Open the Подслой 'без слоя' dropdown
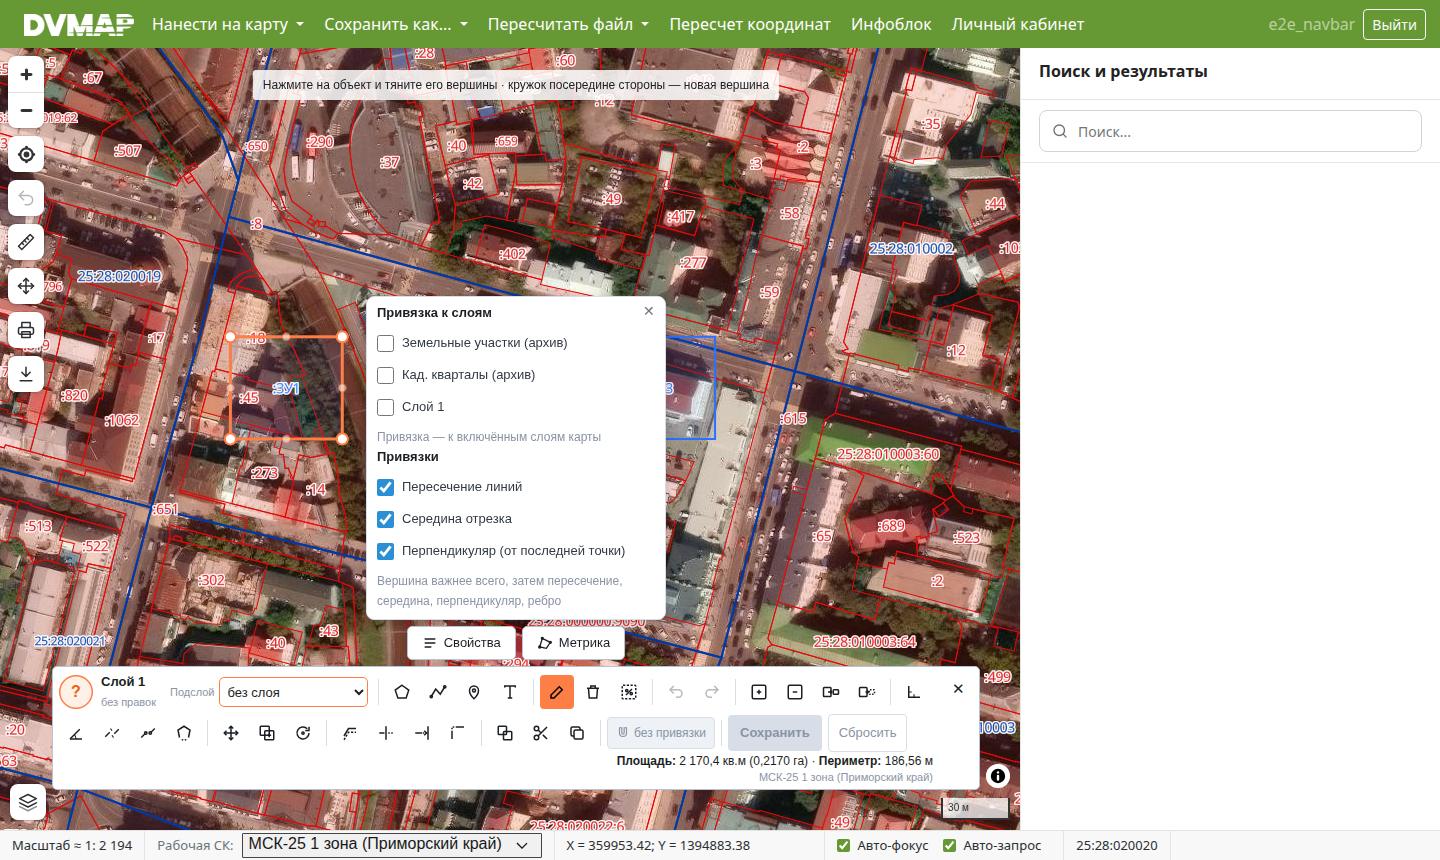Viewport: 1440px width, 860px height. (x=293, y=692)
